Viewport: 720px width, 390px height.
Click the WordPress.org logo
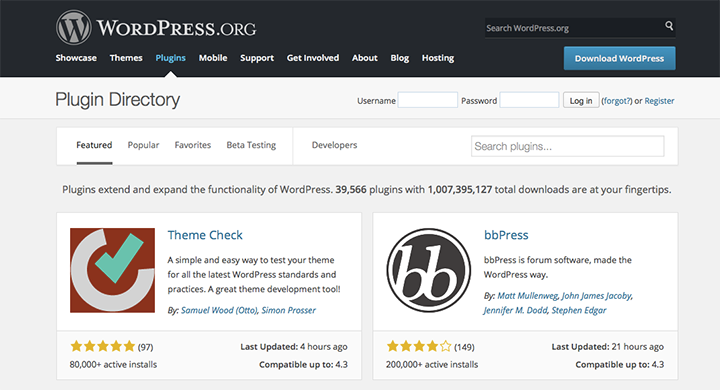156,28
